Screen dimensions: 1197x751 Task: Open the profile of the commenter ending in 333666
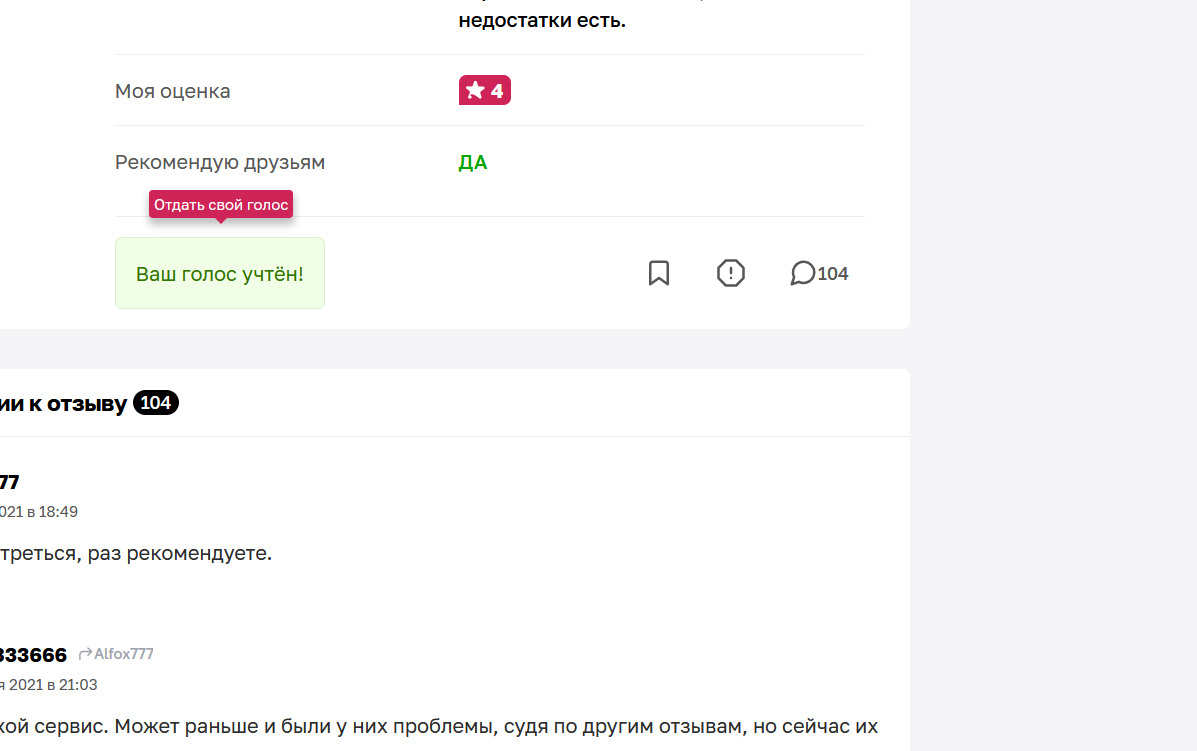click(33, 655)
